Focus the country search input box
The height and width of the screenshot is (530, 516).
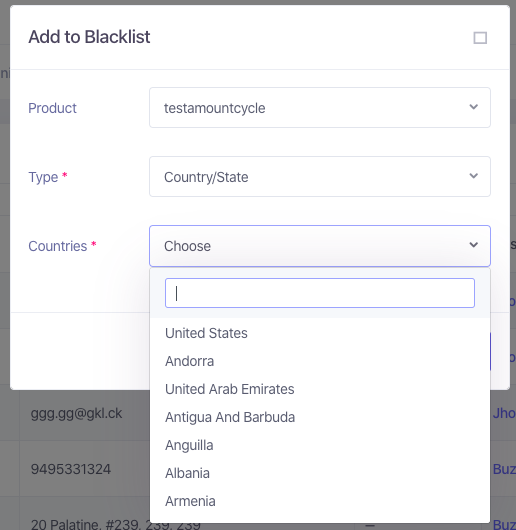point(320,293)
